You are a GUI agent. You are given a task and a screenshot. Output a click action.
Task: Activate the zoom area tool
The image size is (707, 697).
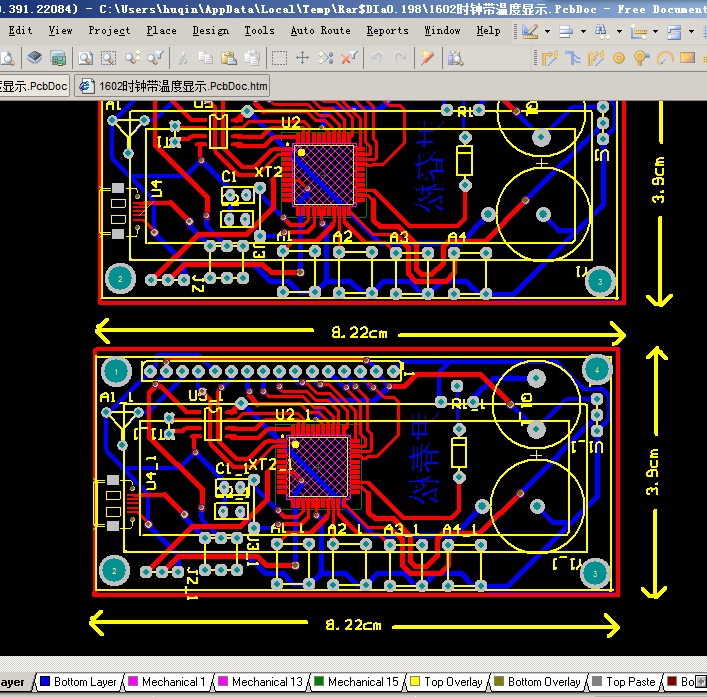coord(108,58)
